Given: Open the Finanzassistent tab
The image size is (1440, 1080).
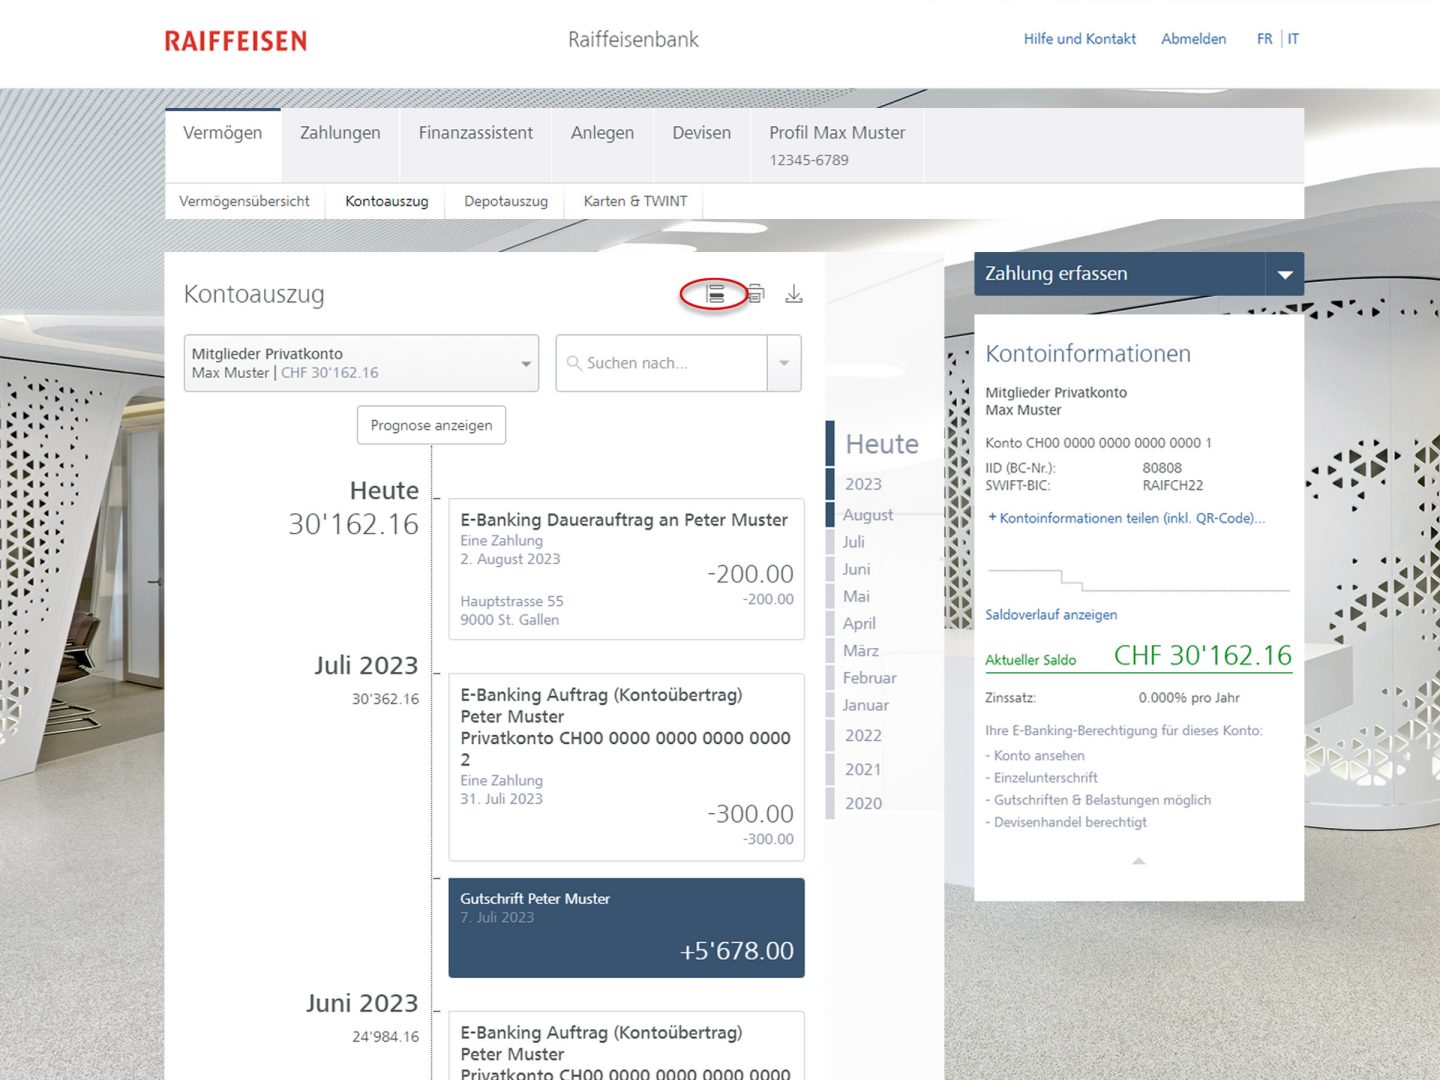Looking at the screenshot, I should coord(475,133).
